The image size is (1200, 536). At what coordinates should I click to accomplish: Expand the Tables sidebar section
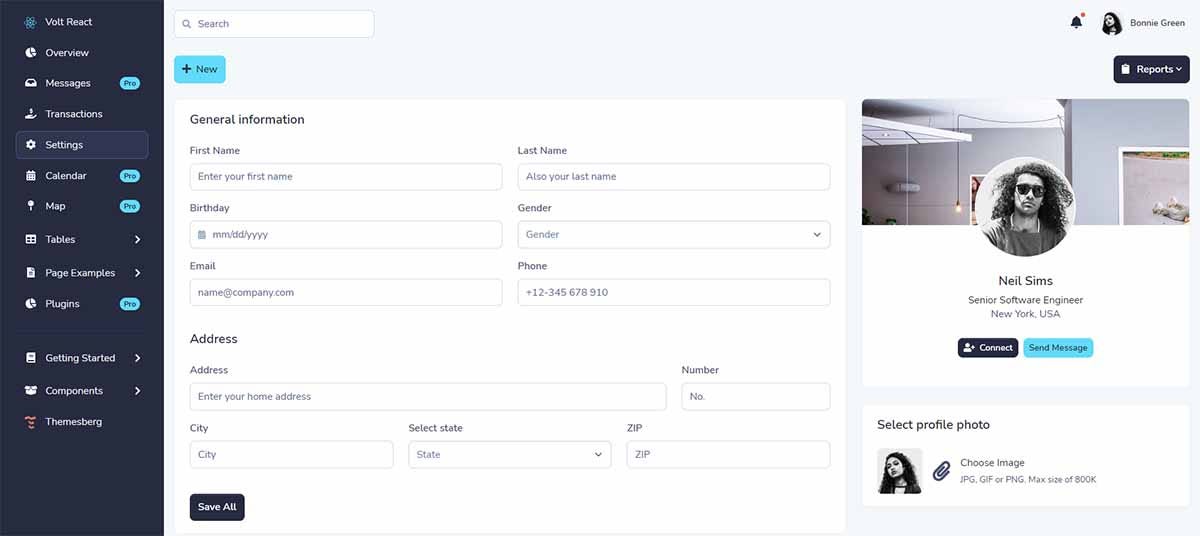82,239
